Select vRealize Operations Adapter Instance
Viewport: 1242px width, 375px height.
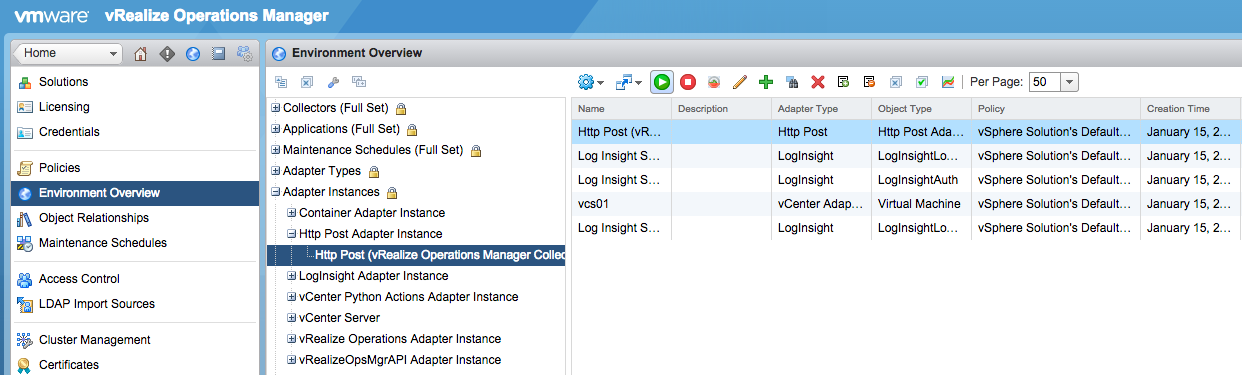(400, 339)
